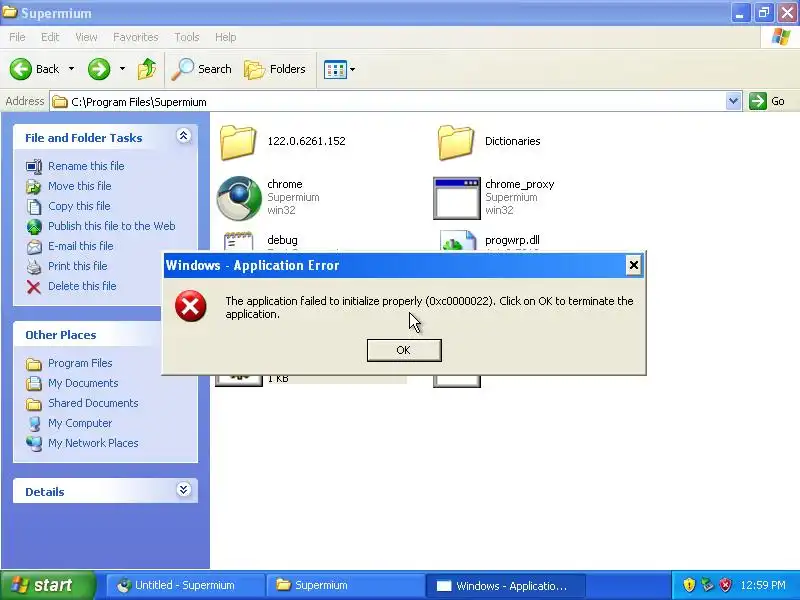
Task: Open the Help menu
Action: coord(226,37)
